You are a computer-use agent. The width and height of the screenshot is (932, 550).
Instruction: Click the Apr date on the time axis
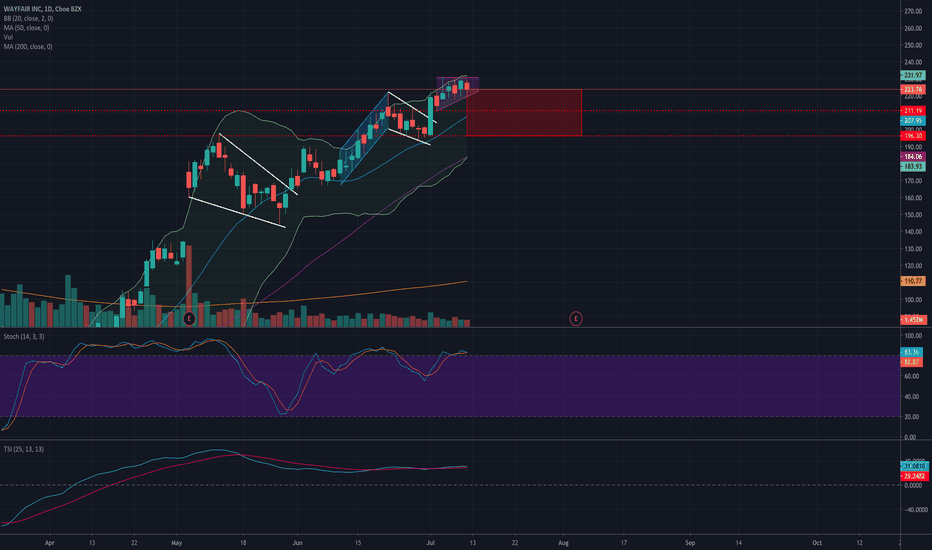click(49, 543)
